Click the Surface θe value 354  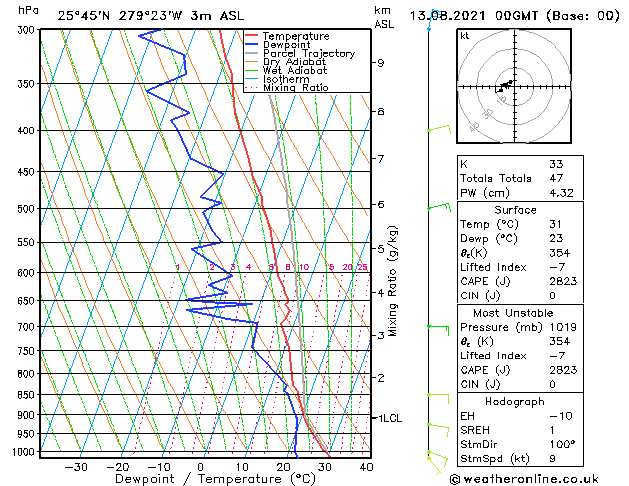(559, 253)
